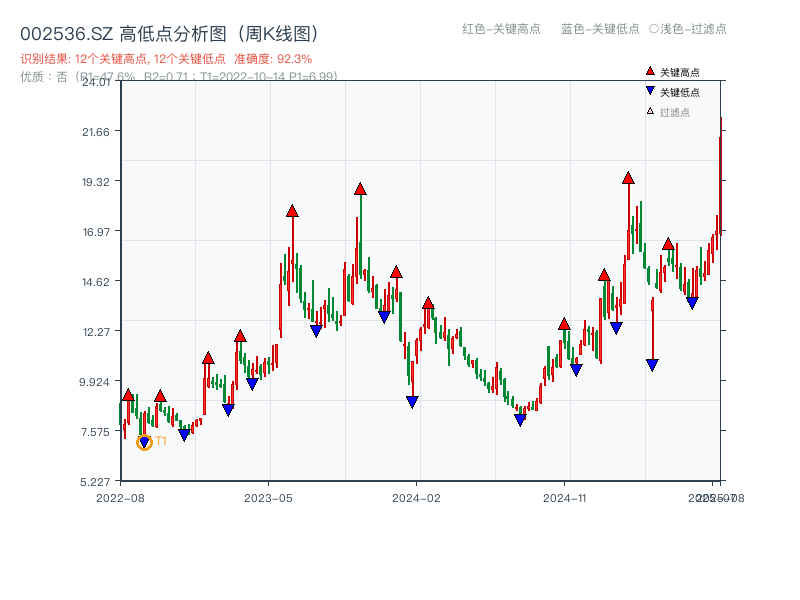Viewport: 800px width, 600px height.
Task: Click the 12.27 price axis label
Action: (96, 332)
